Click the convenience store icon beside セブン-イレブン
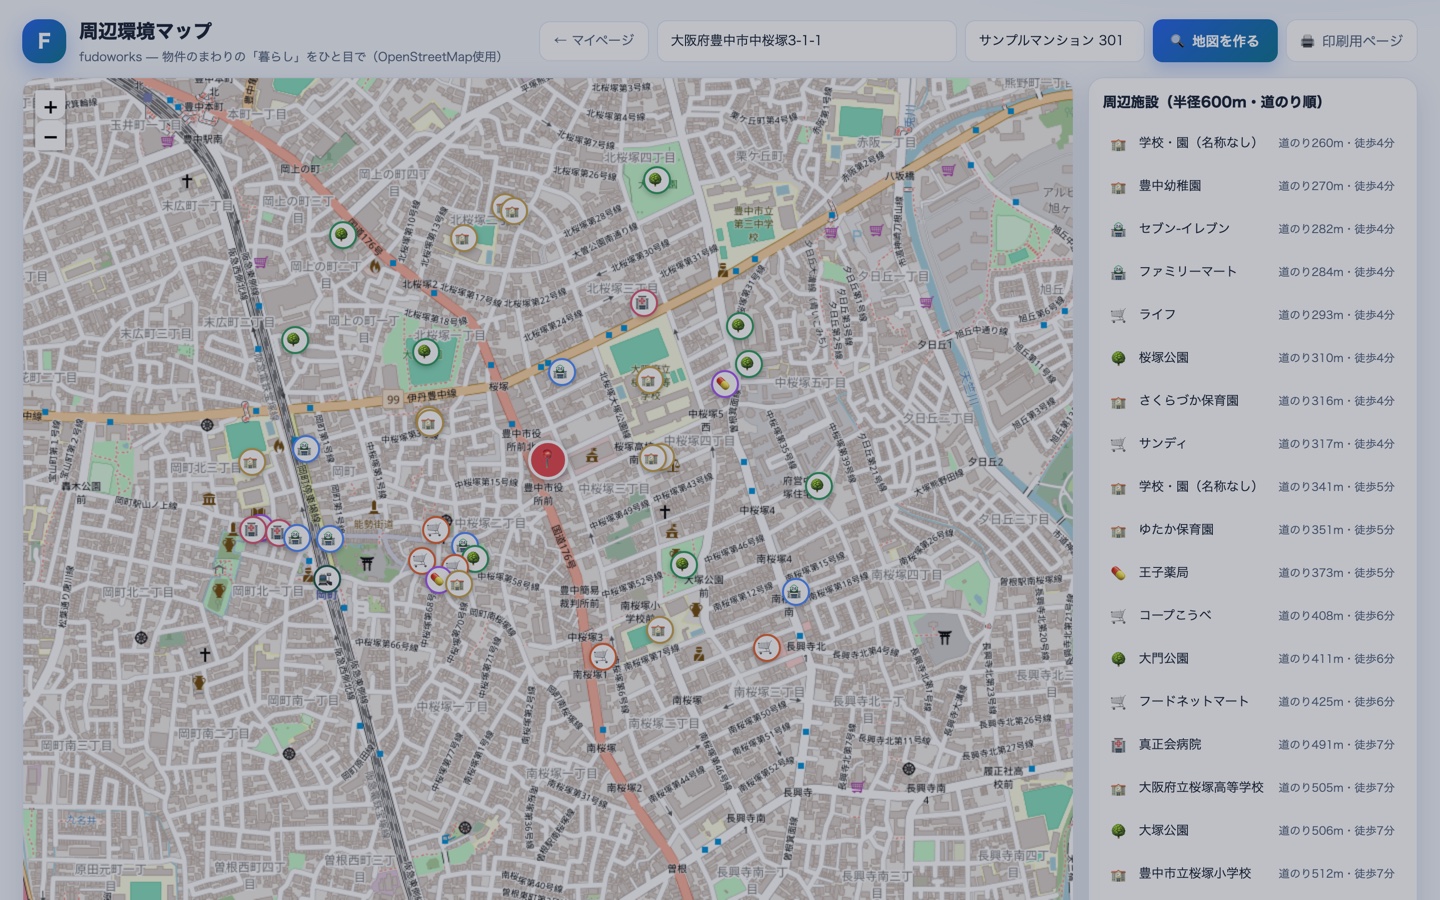 click(1118, 229)
